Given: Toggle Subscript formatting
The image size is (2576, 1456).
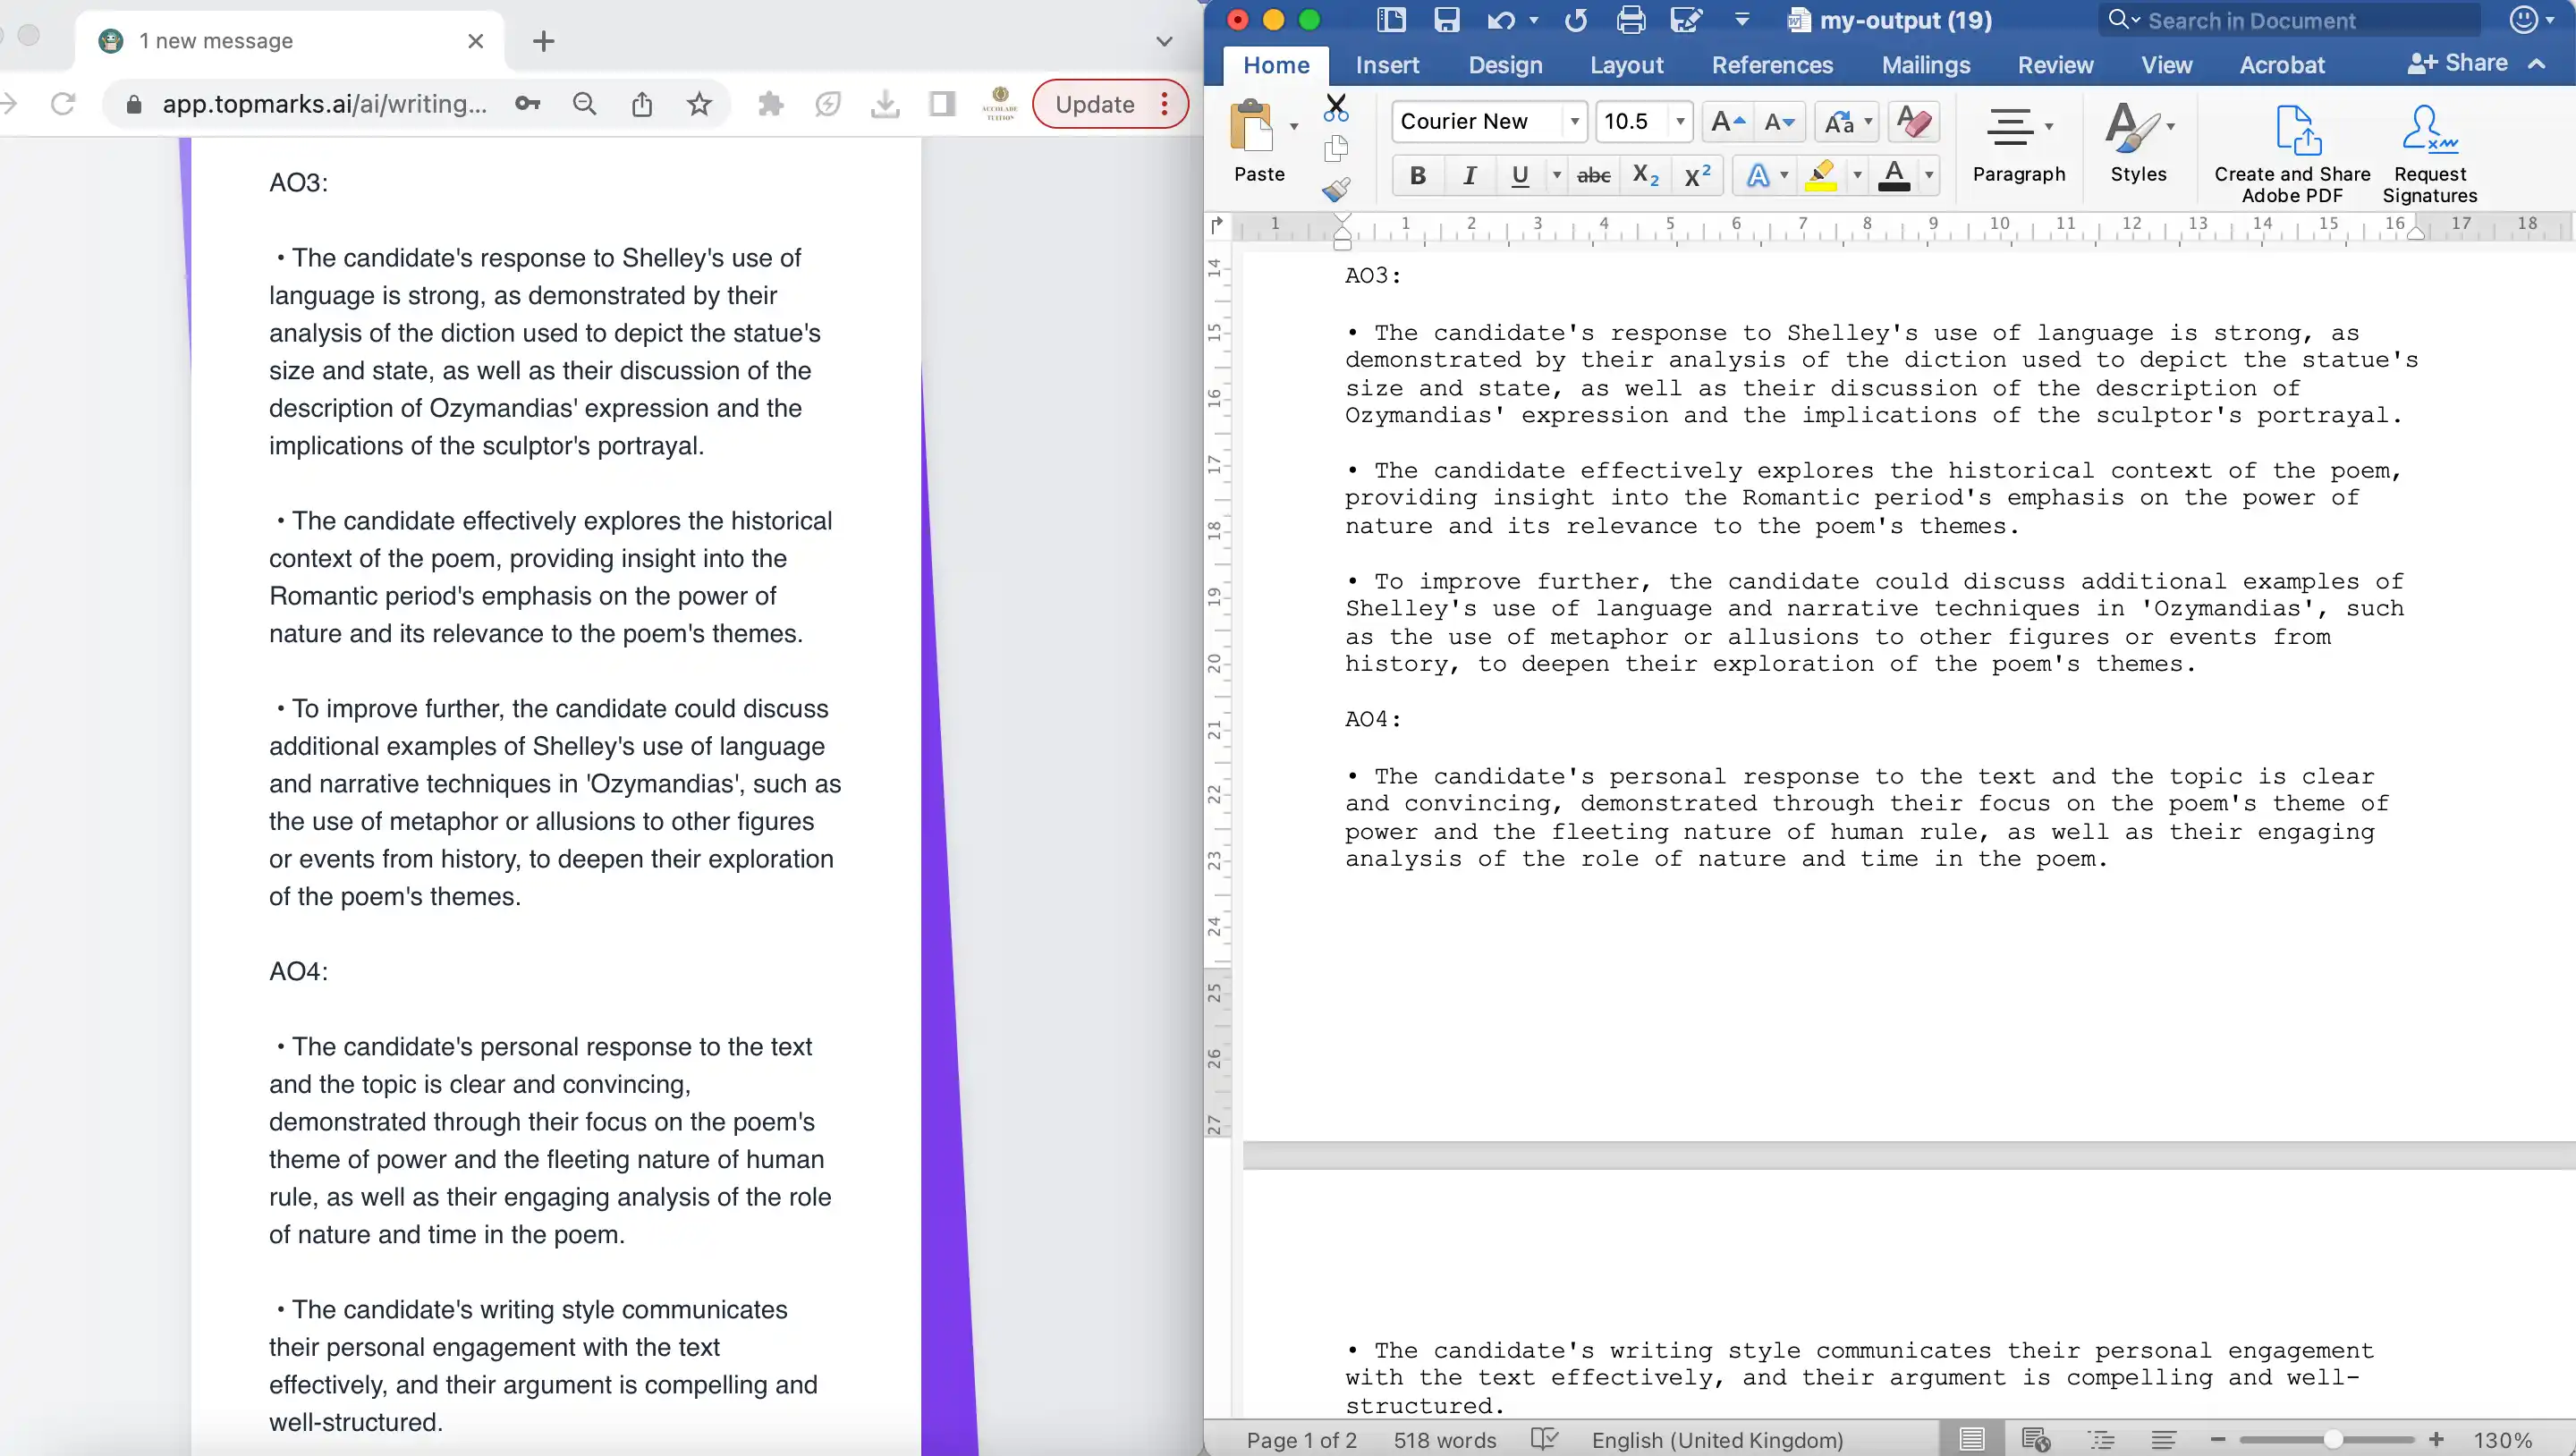Looking at the screenshot, I should click(x=1645, y=176).
